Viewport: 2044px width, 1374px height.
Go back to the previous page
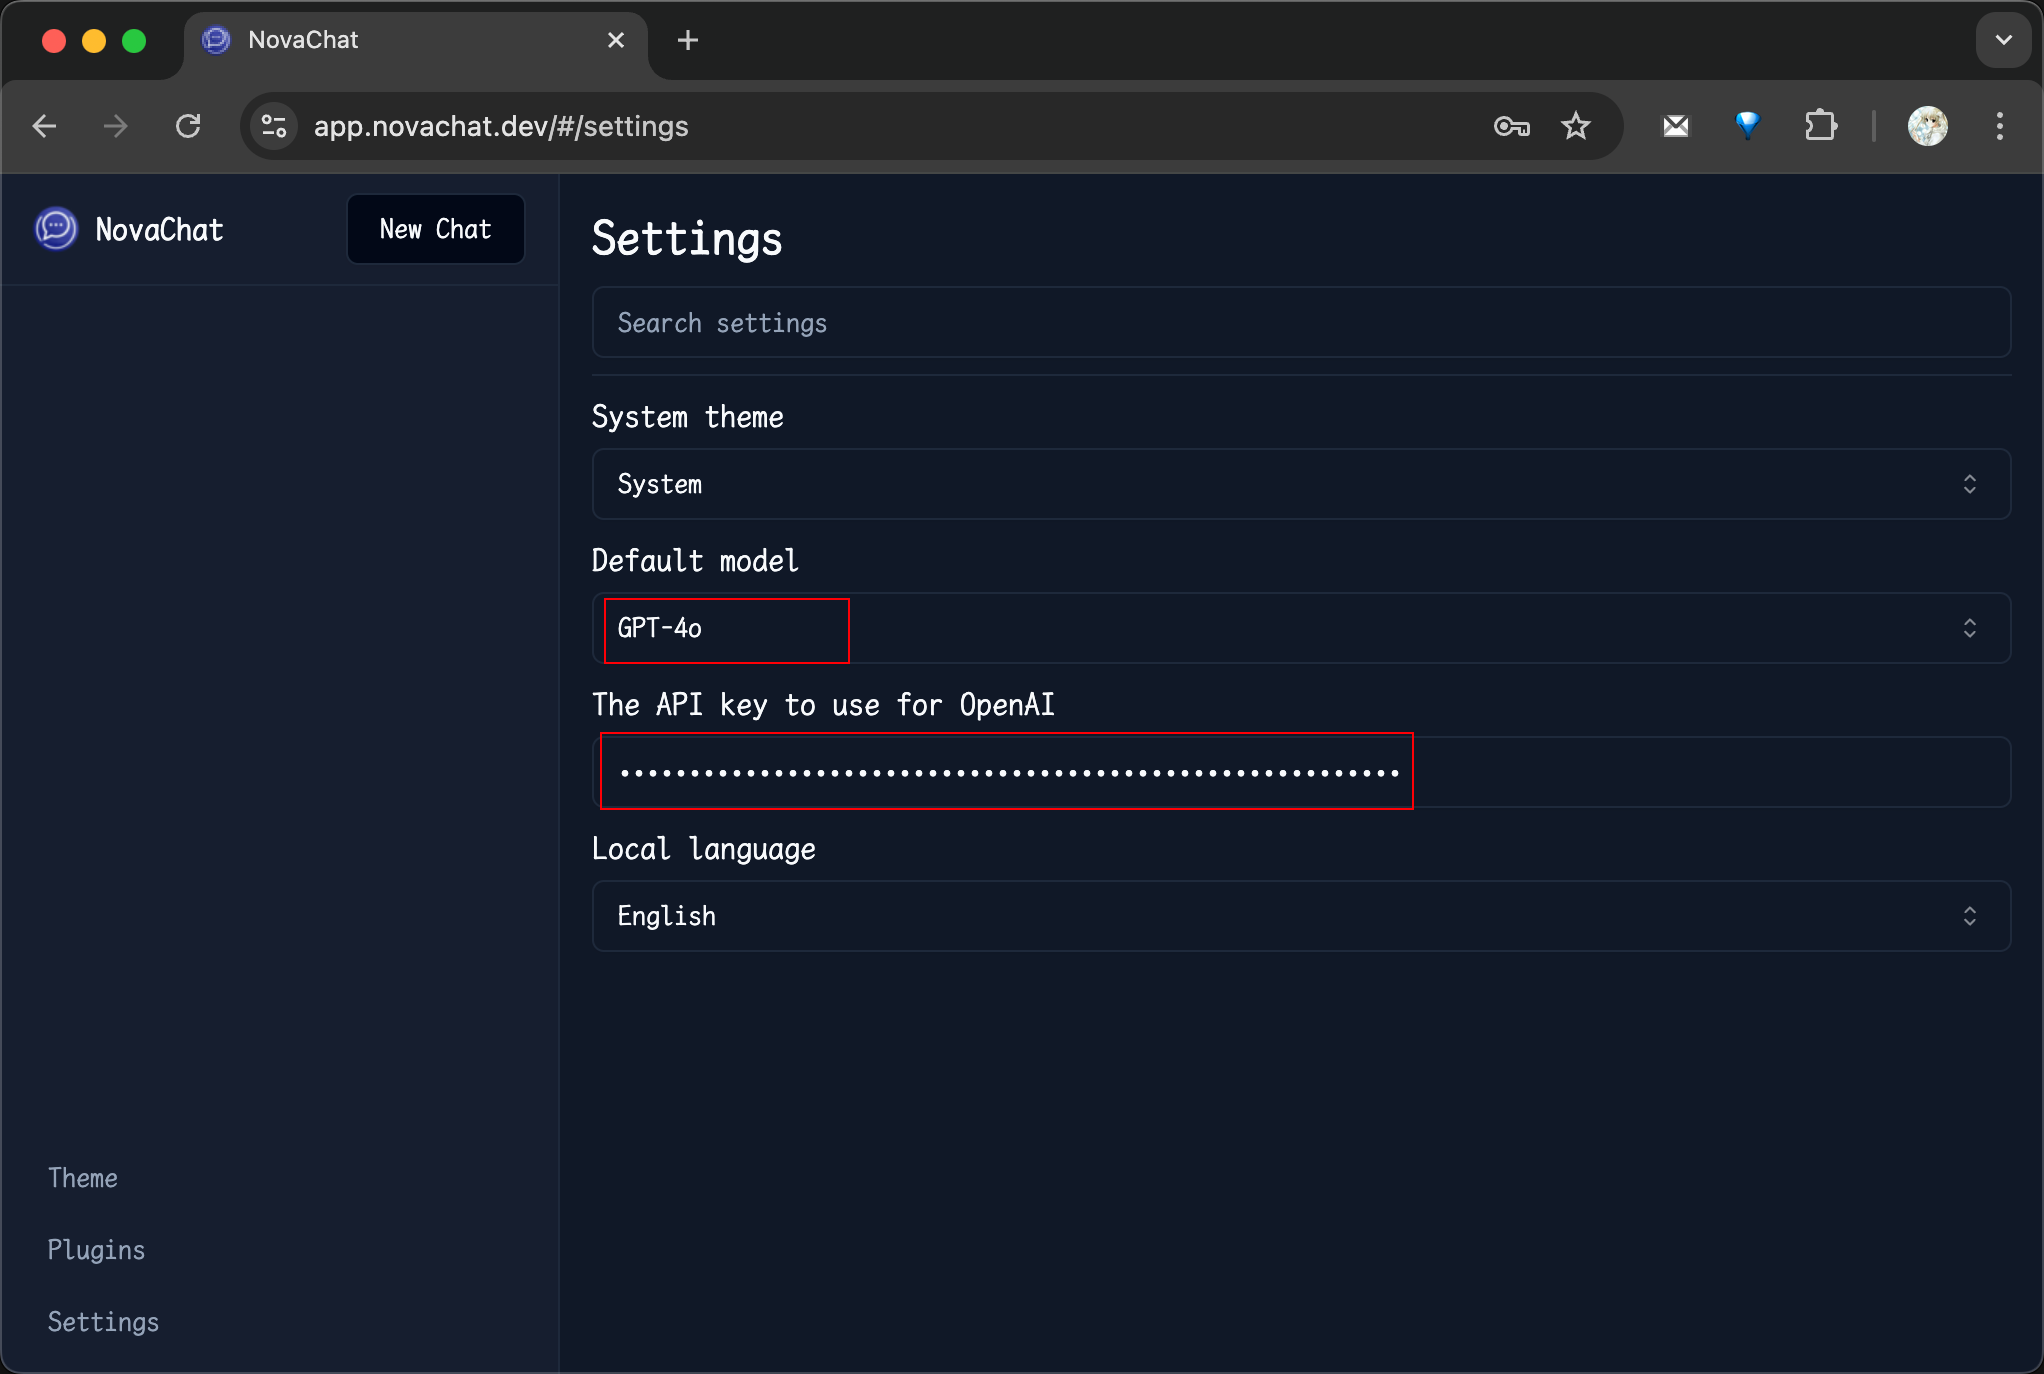pos(45,126)
